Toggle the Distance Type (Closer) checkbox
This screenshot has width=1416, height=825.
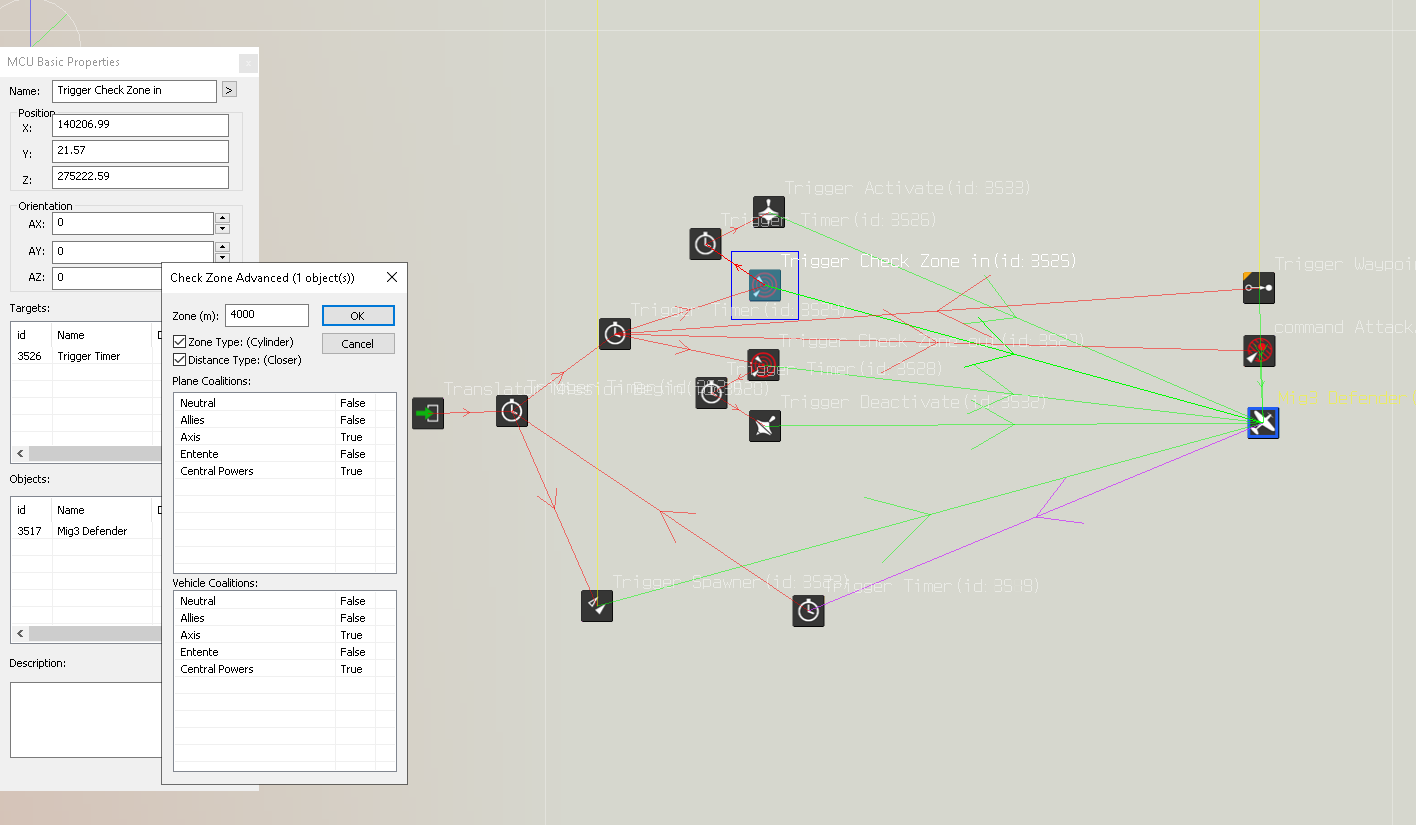coord(179,360)
